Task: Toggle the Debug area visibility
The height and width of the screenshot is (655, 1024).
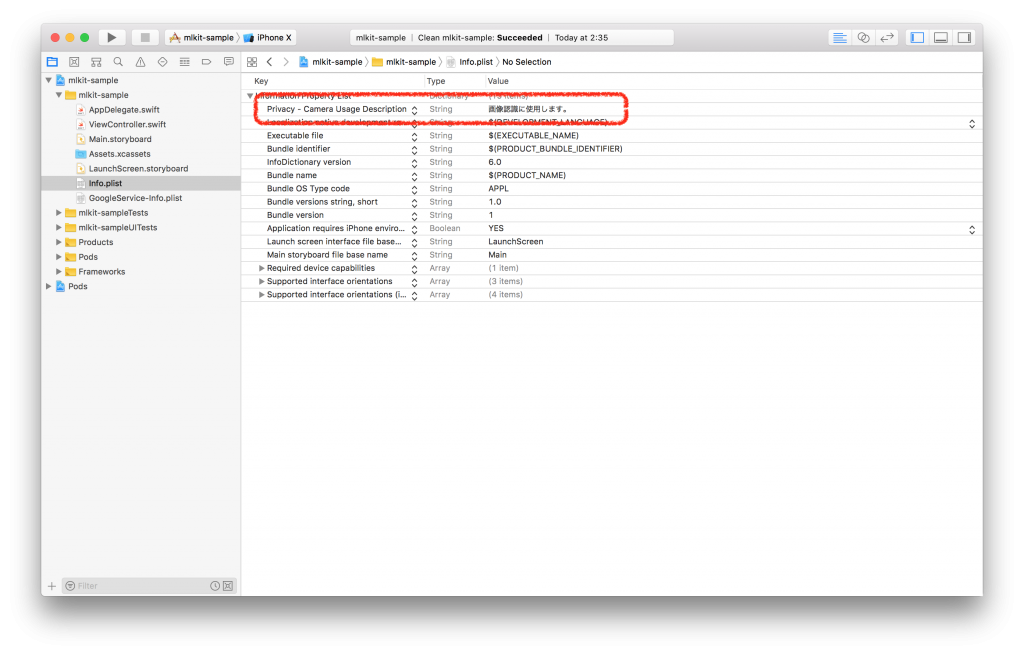Action: pos(941,38)
